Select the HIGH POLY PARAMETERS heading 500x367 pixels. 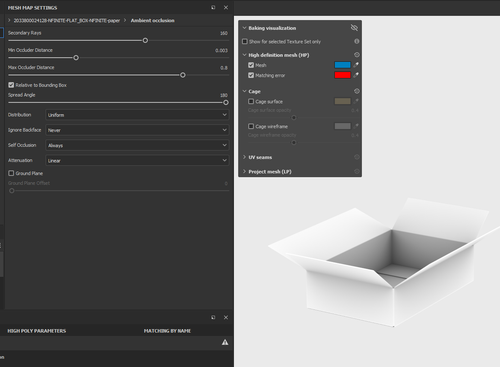click(37, 331)
